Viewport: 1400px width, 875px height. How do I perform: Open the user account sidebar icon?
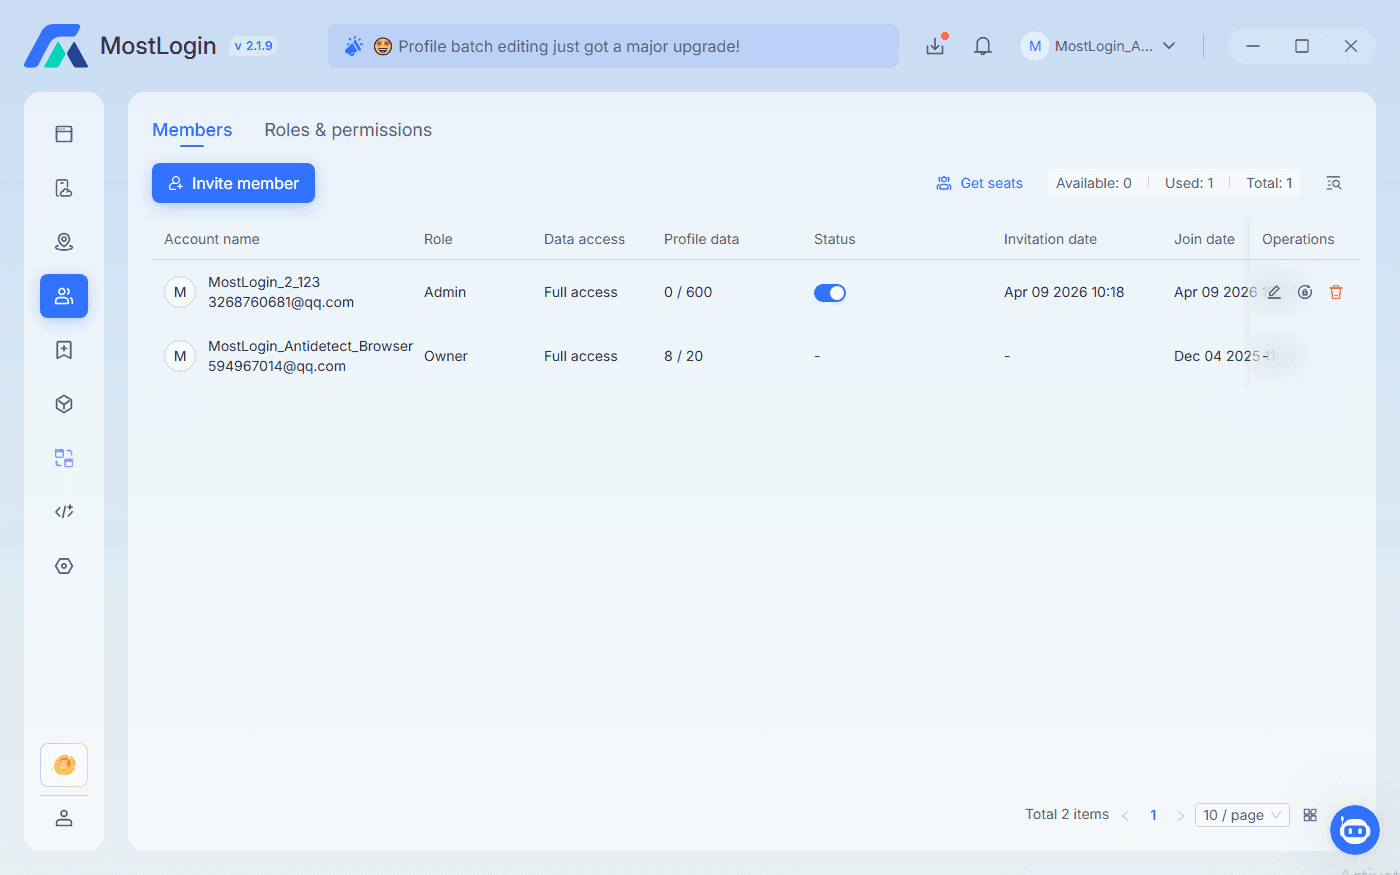pos(64,818)
